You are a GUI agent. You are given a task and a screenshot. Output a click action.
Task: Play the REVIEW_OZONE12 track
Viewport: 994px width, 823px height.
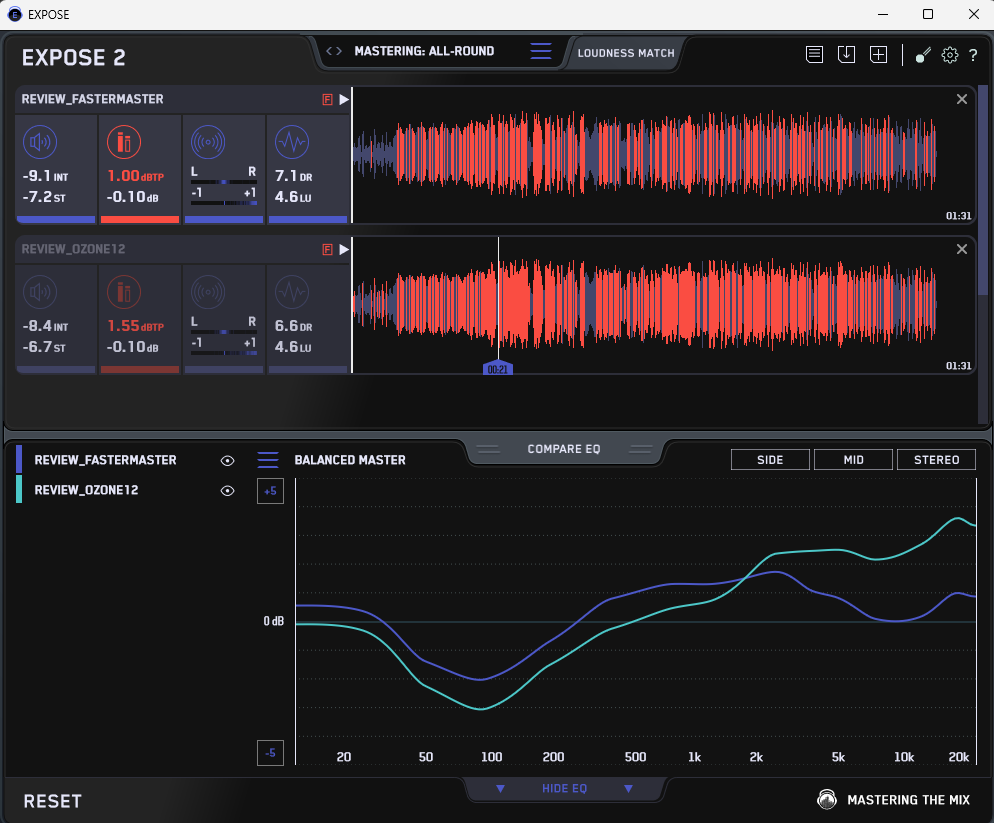point(344,249)
